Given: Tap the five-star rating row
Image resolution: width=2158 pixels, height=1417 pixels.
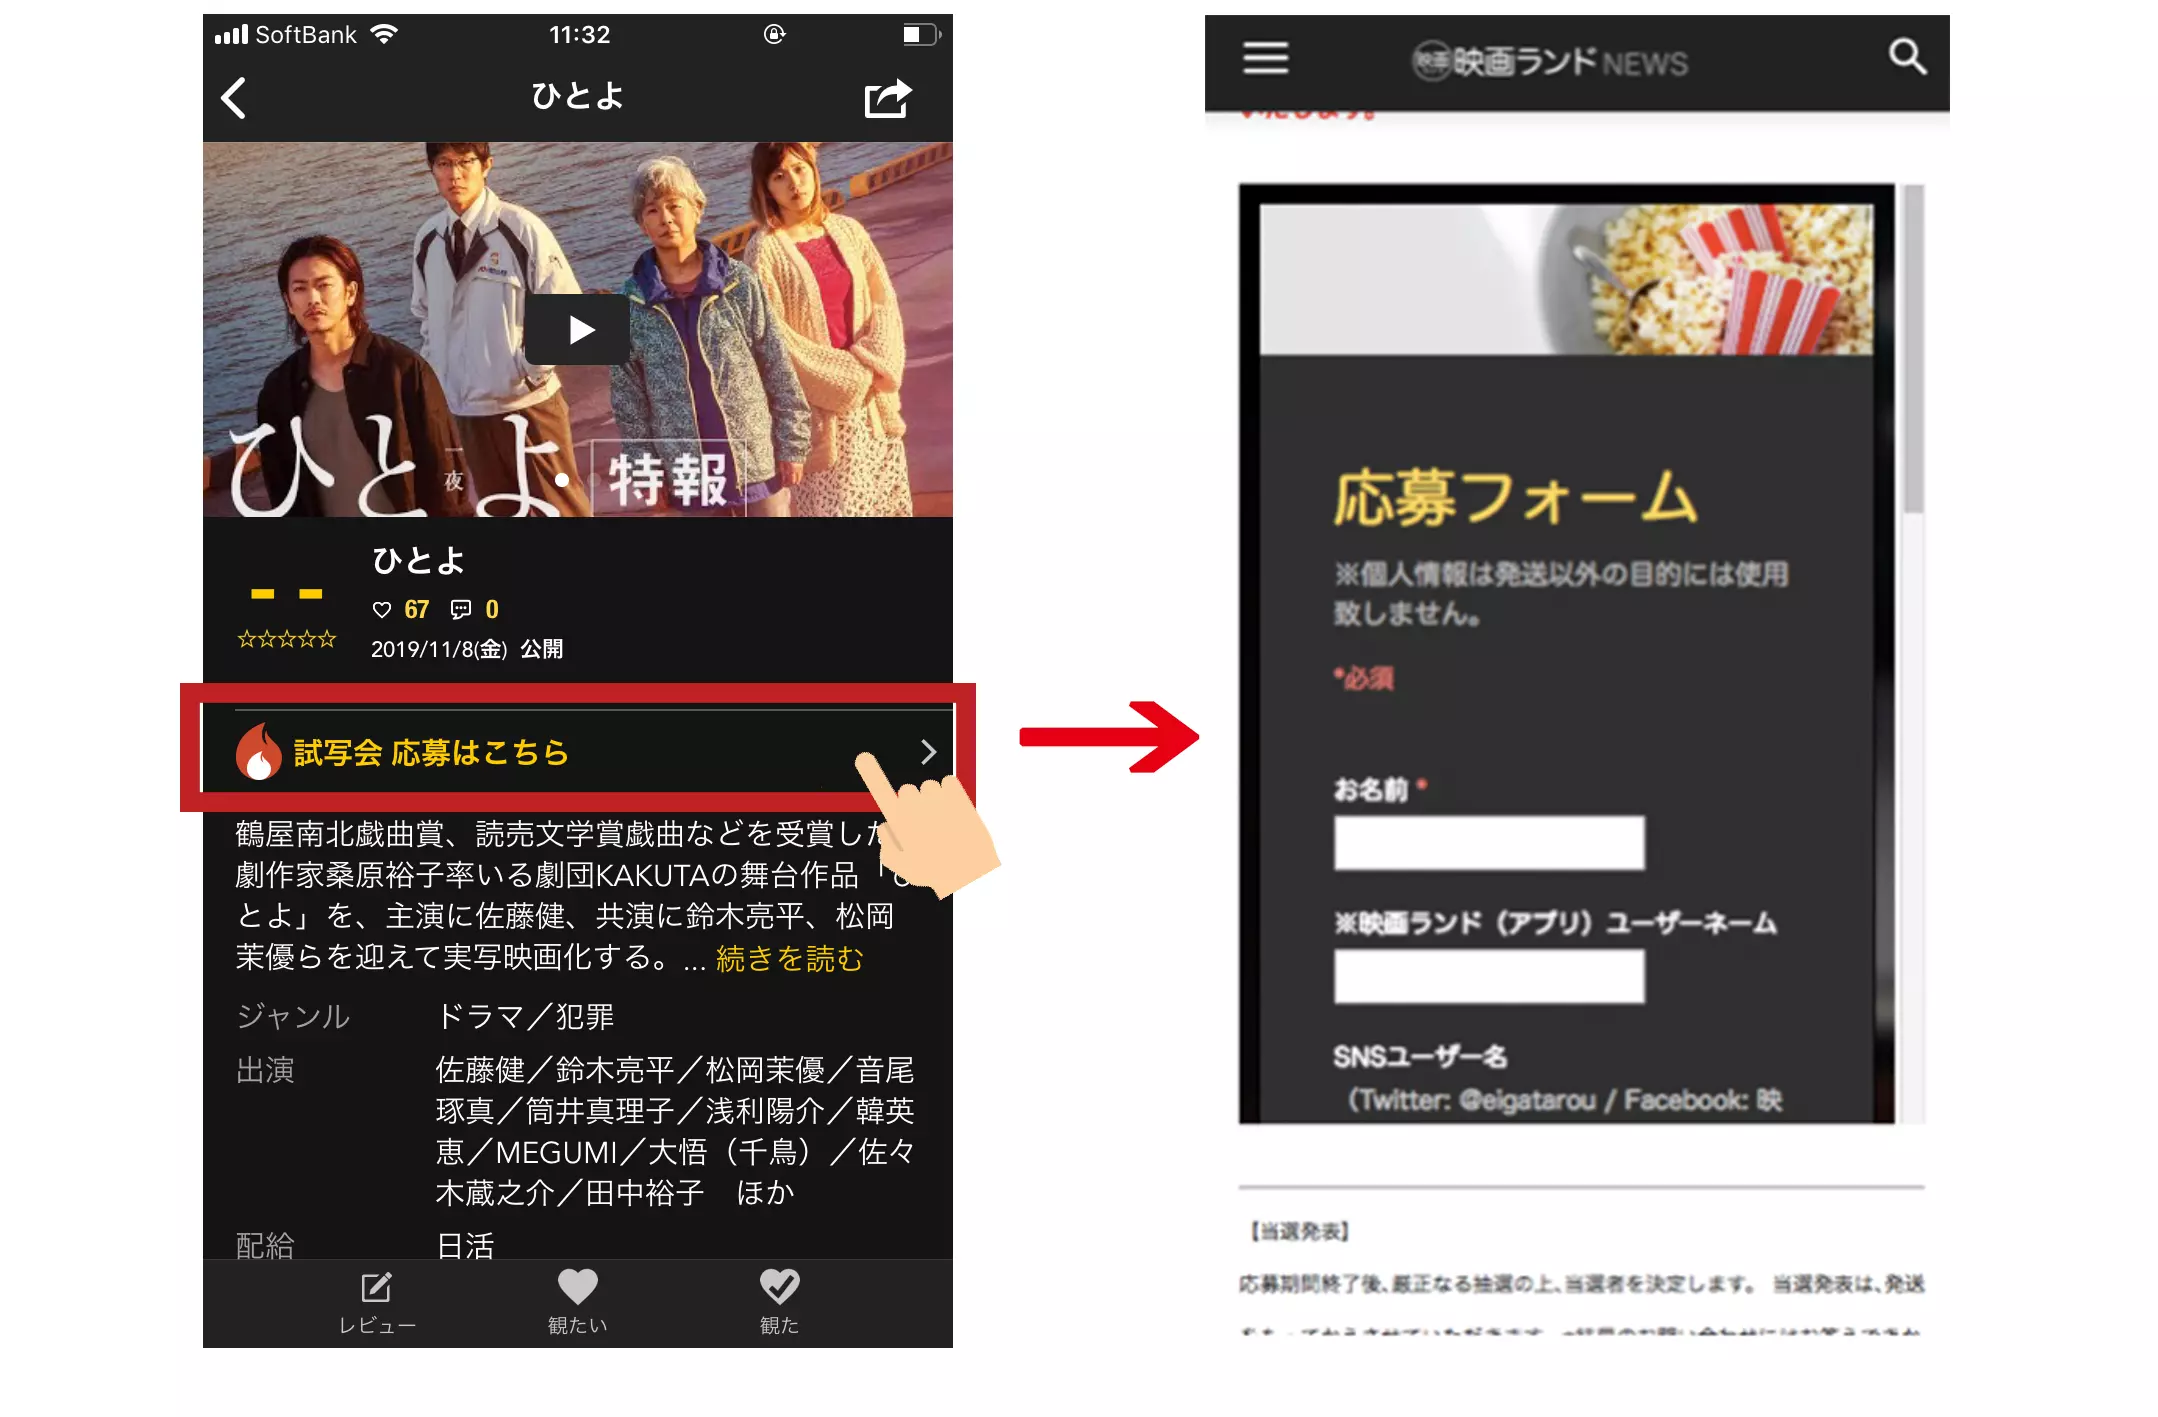Looking at the screenshot, I should tap(287, 639).
